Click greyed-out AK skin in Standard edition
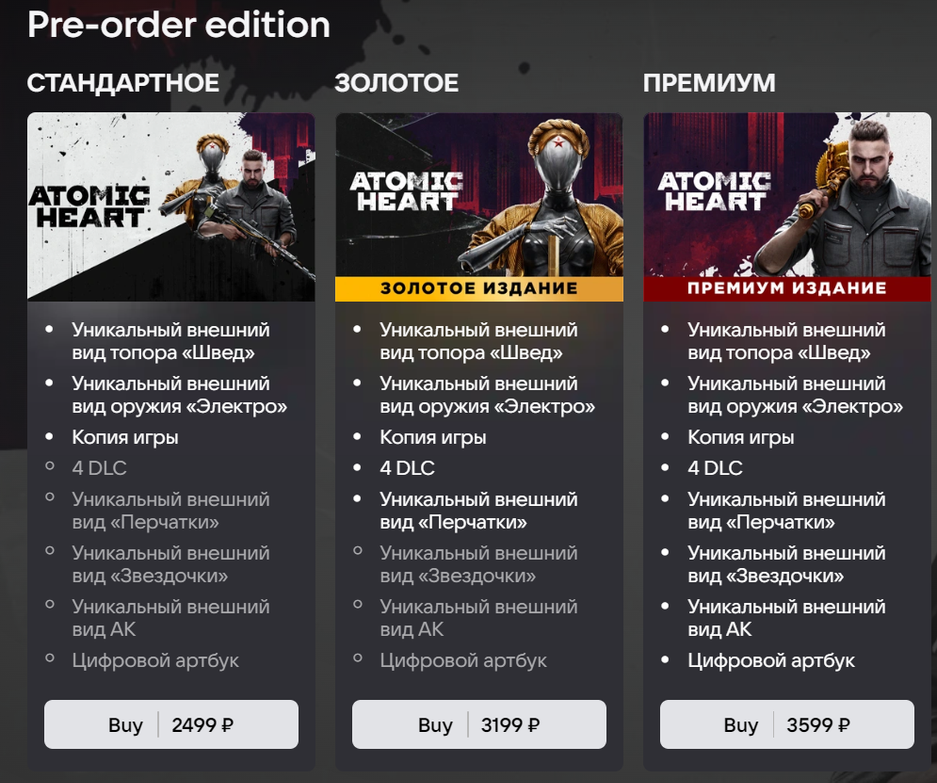 (171, 618)
